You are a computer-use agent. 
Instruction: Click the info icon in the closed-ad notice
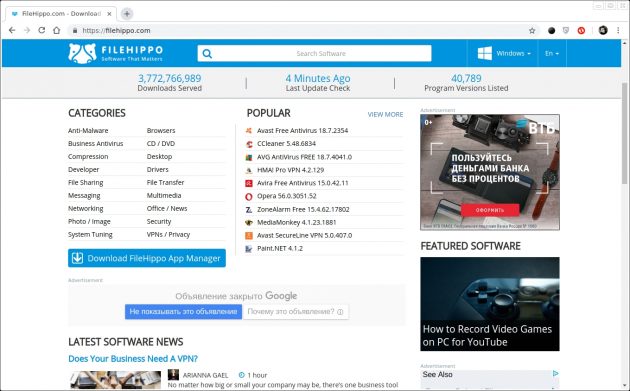point(340,312)
